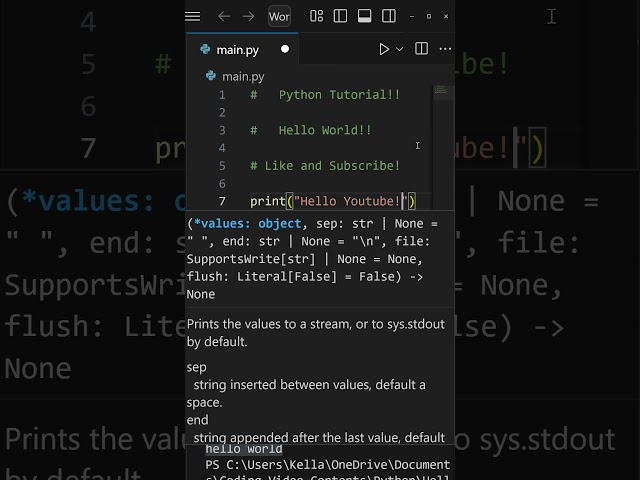Click line number 1 in gutter
The image size is (640, 480).
tap(222, 95)
